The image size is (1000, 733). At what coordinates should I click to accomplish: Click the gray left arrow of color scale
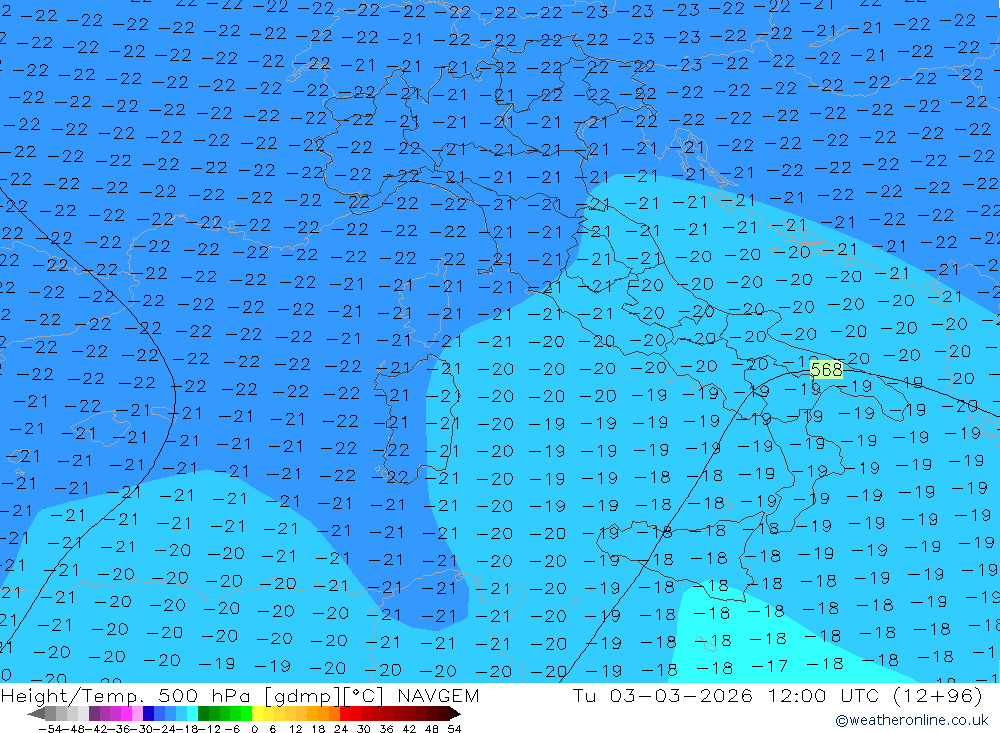click(36, 714)
